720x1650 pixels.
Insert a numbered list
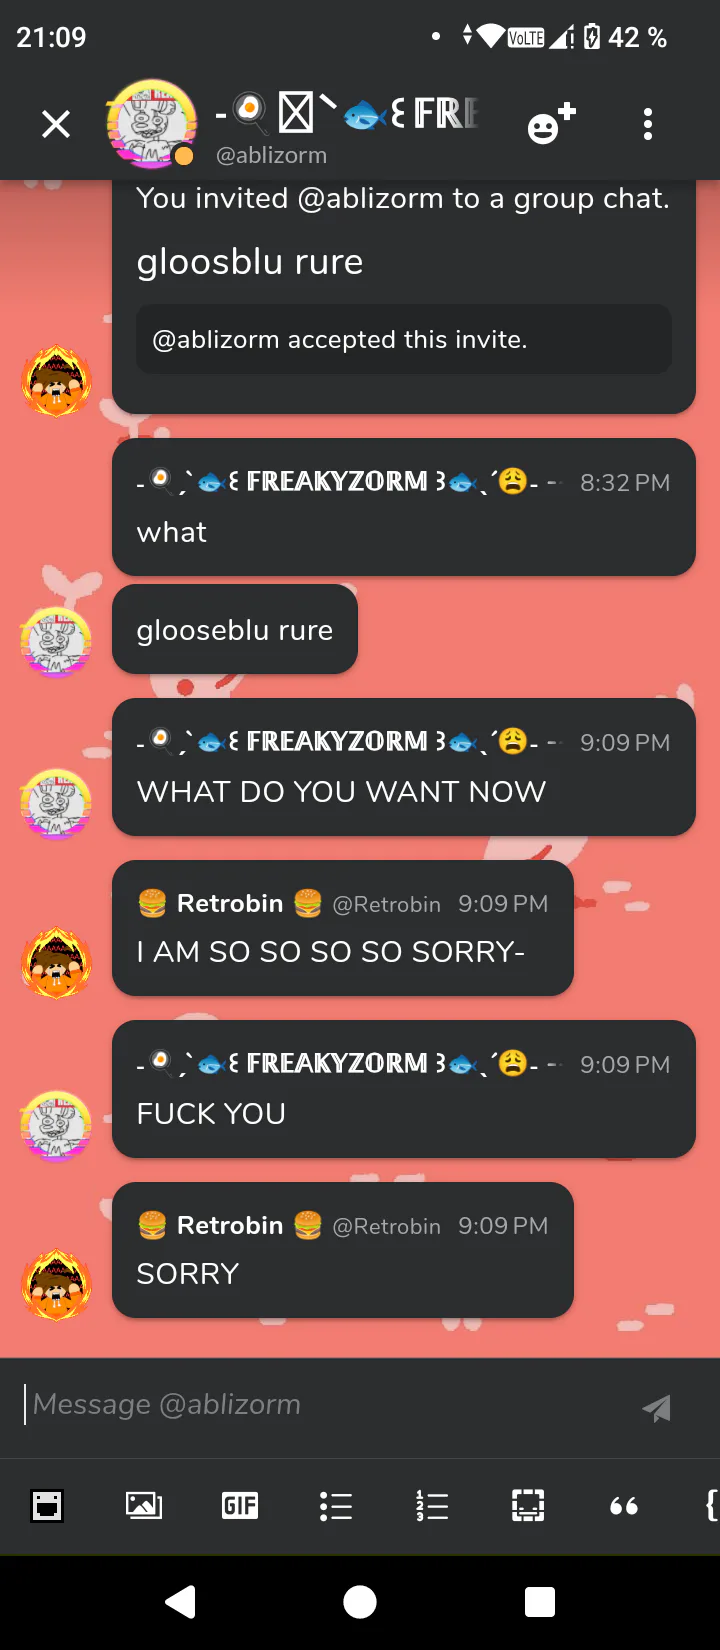tap(432, 1505)
